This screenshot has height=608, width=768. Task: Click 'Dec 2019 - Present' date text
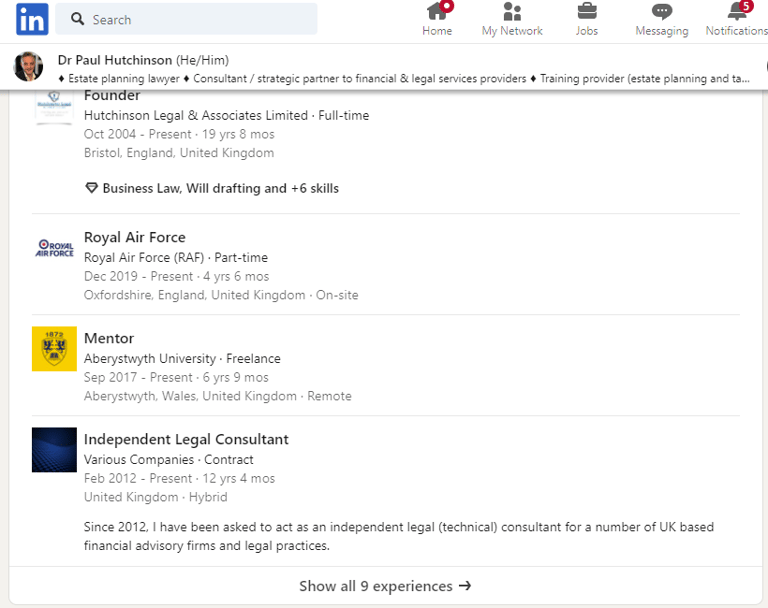pyautogui.click(x=138, y=276)
